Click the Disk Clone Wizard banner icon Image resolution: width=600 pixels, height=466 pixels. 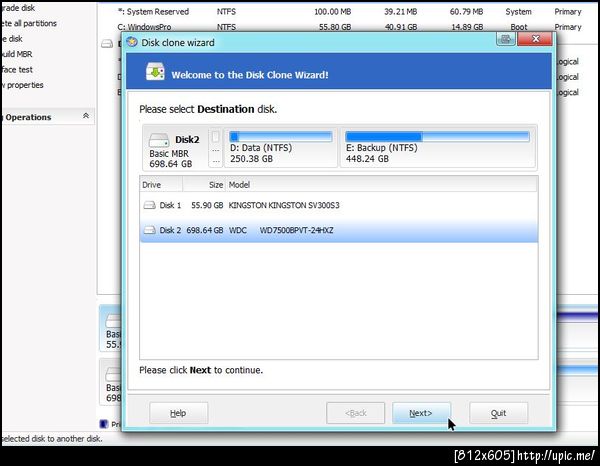pyautogui.click(x=155, y=72)
